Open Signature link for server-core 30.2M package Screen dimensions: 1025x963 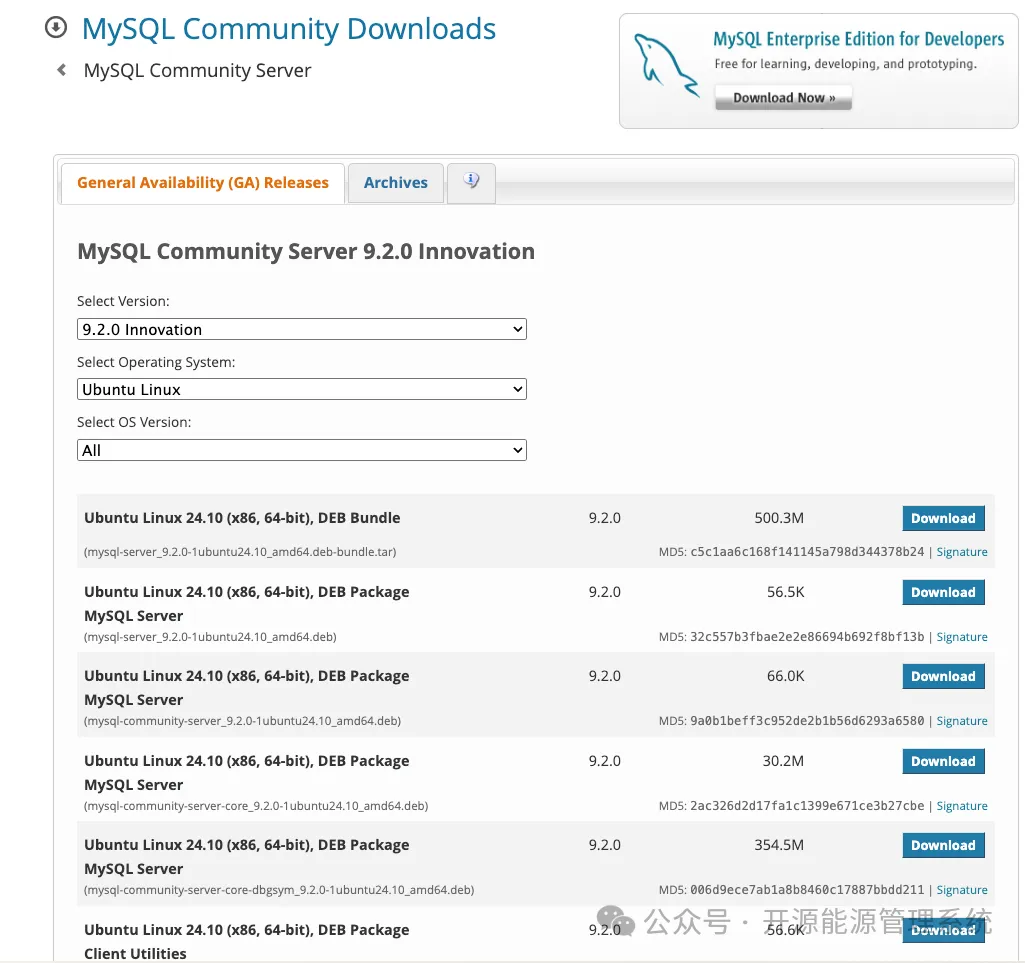pos(962,805)
